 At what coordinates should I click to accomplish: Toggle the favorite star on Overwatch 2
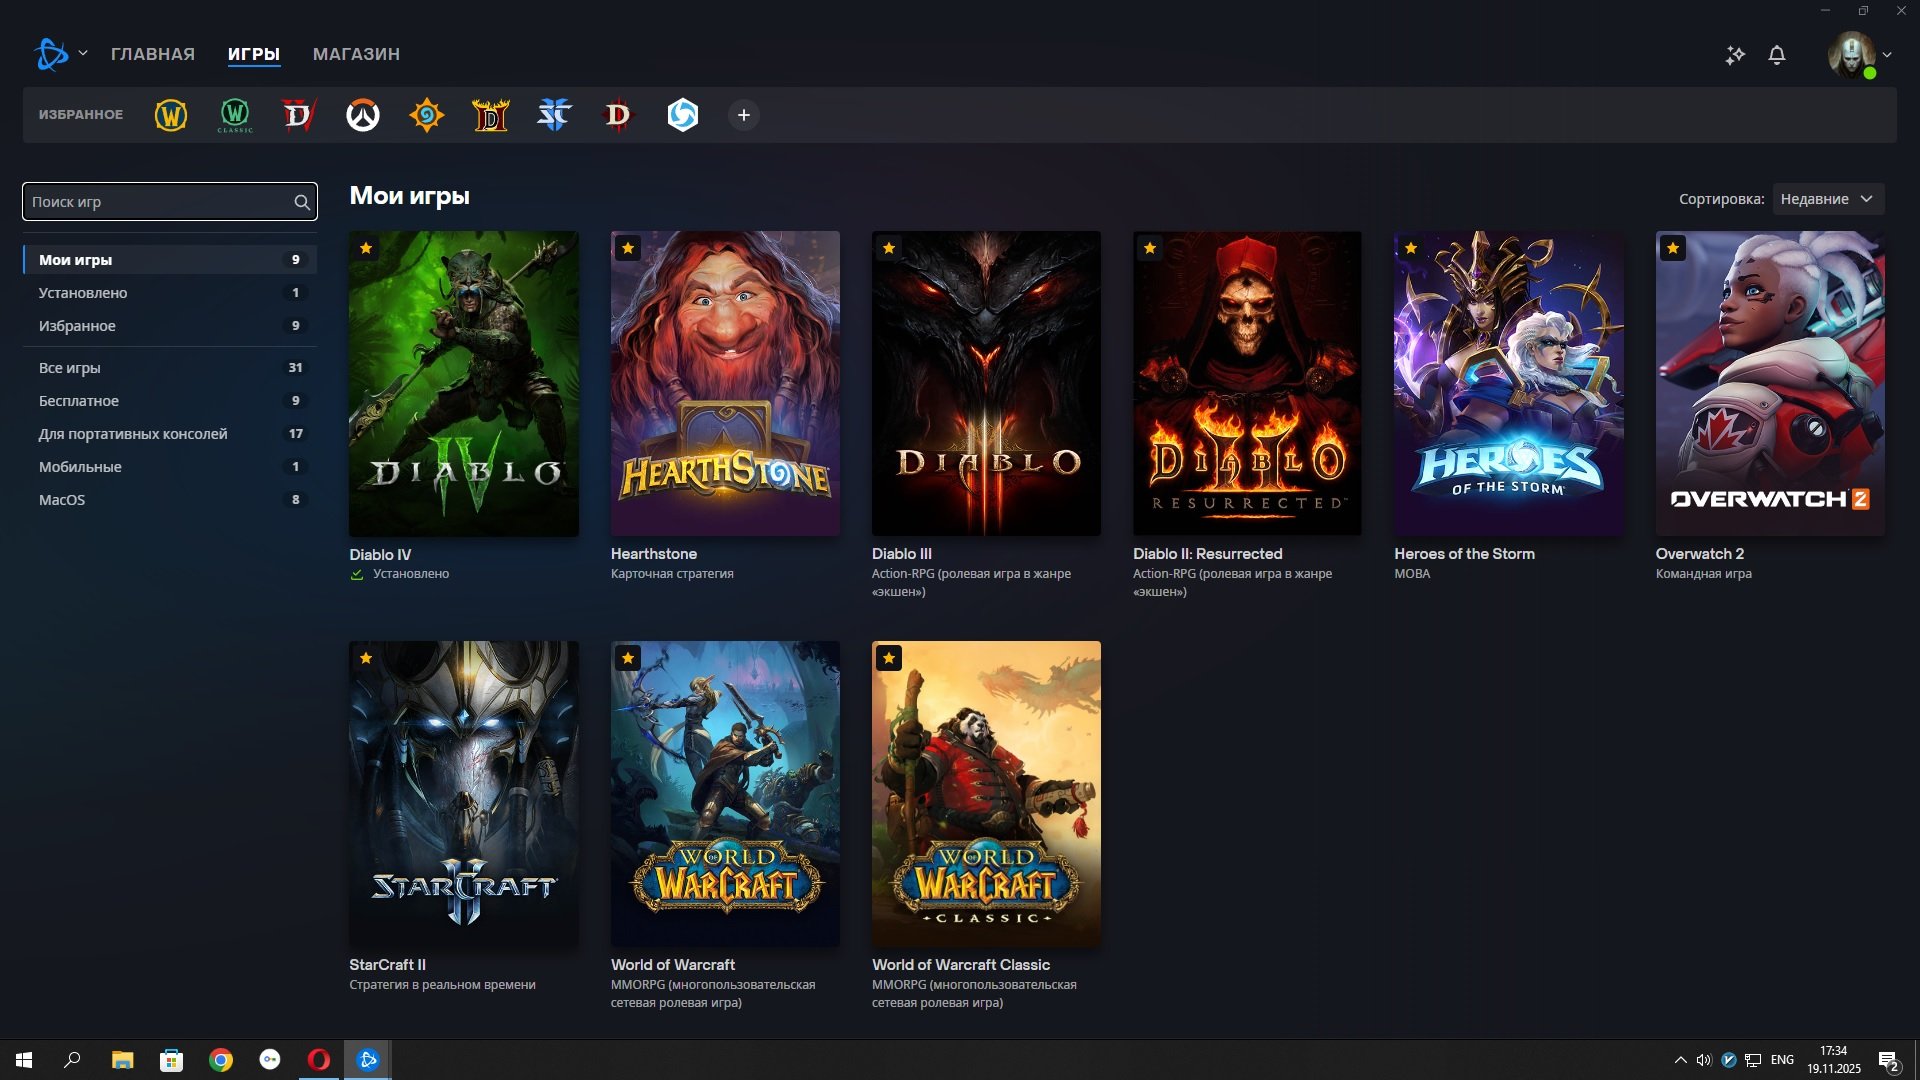[x=1672, y=248]
